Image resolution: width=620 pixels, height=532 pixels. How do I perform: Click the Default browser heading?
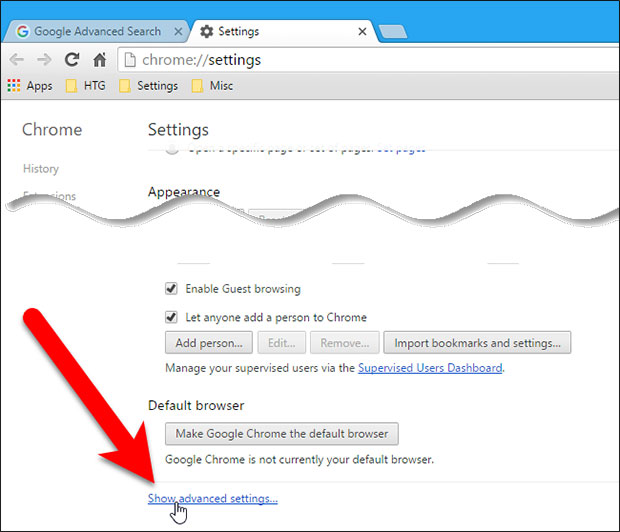(x=196, y=405)
